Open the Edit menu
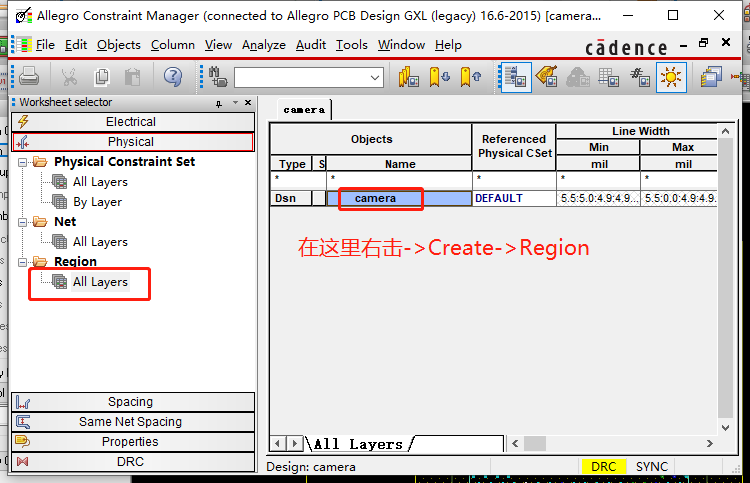 click(x=76, y=45)
